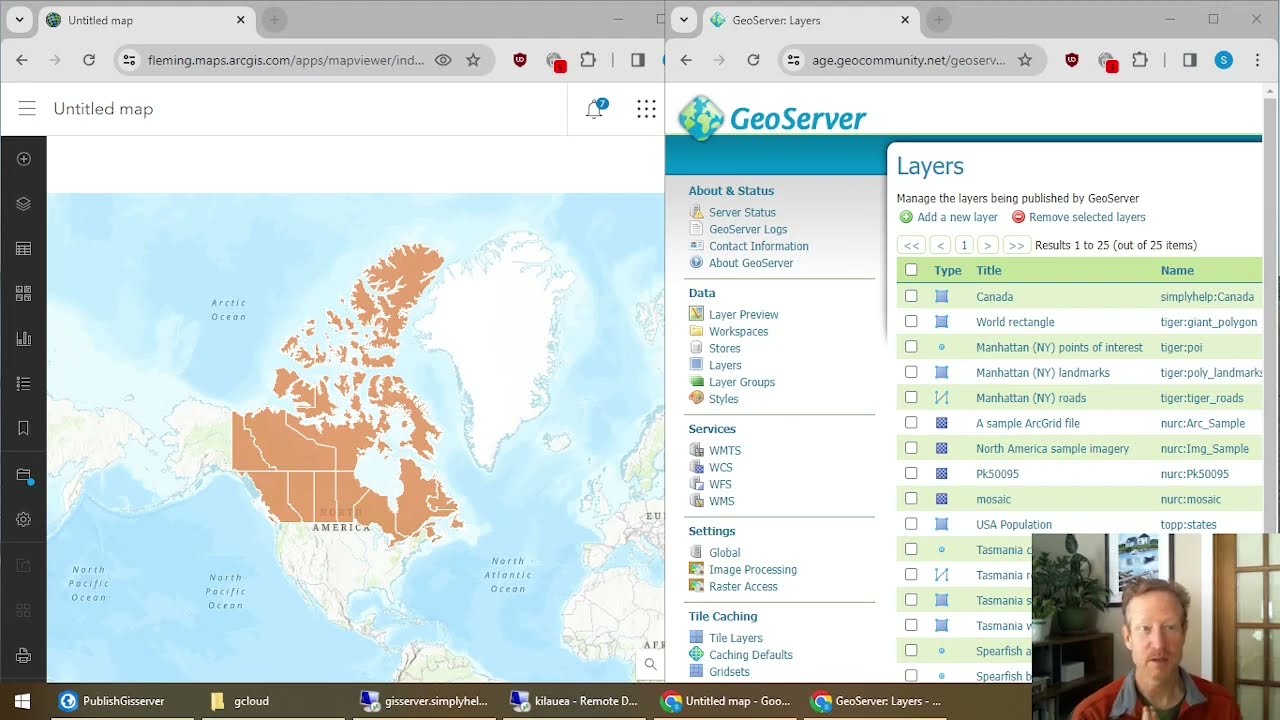Screen dimensions: 1280x720
Task: Open the Layers panel in ArcGIS sidebar
Action: pos(24,204)
